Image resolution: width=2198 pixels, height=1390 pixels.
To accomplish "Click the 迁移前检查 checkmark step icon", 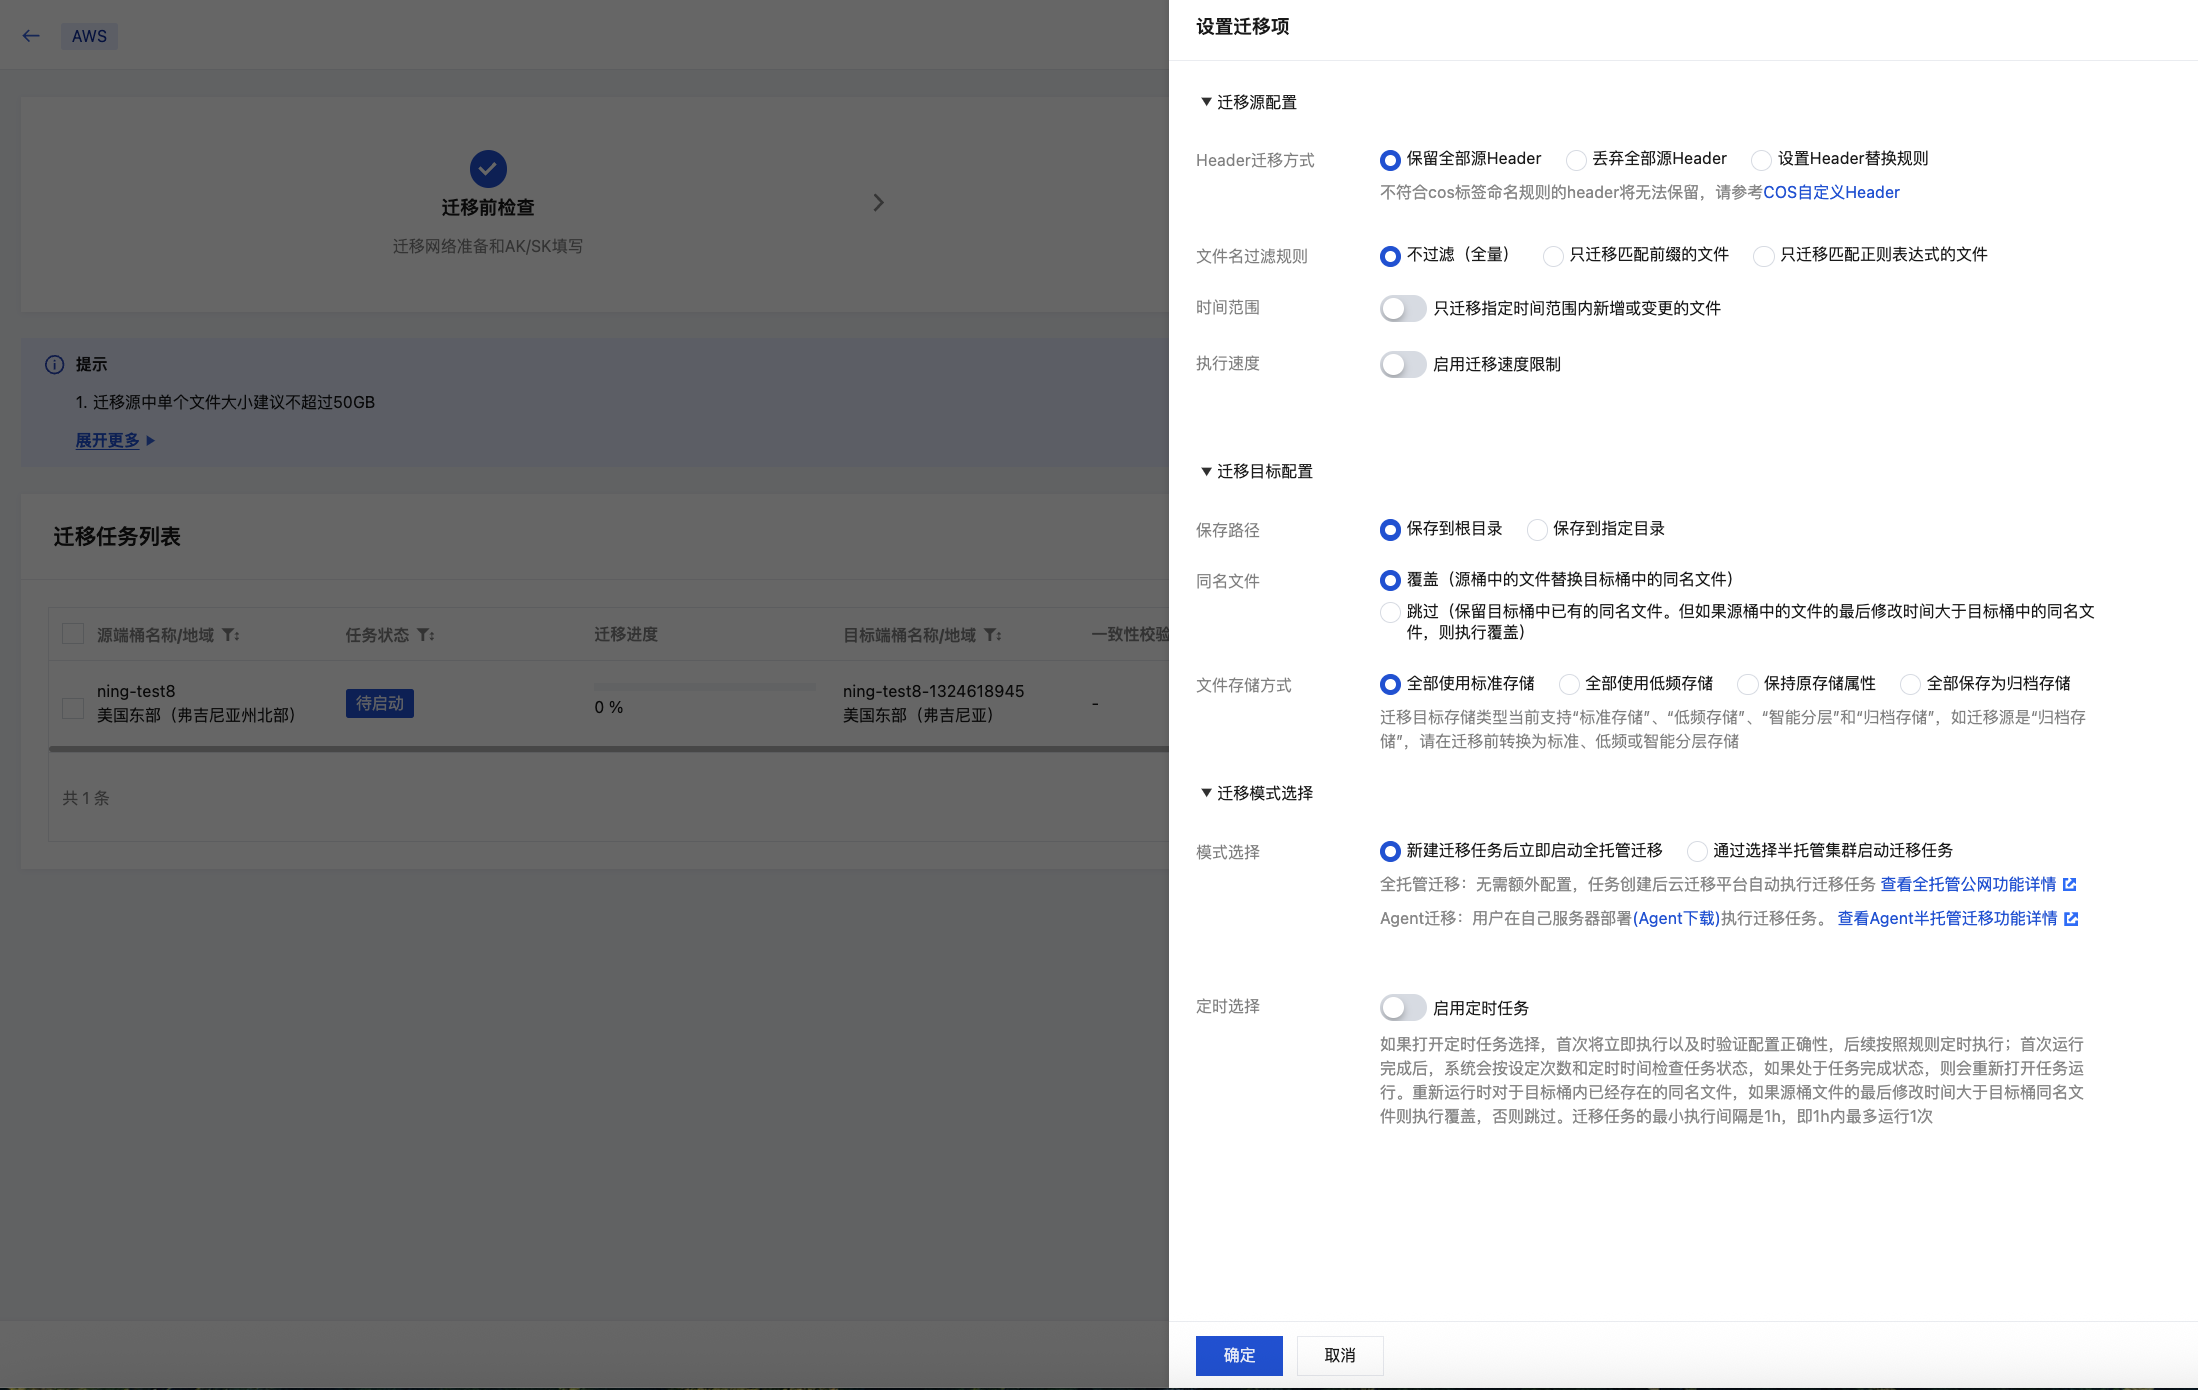I will click(488, 169).
